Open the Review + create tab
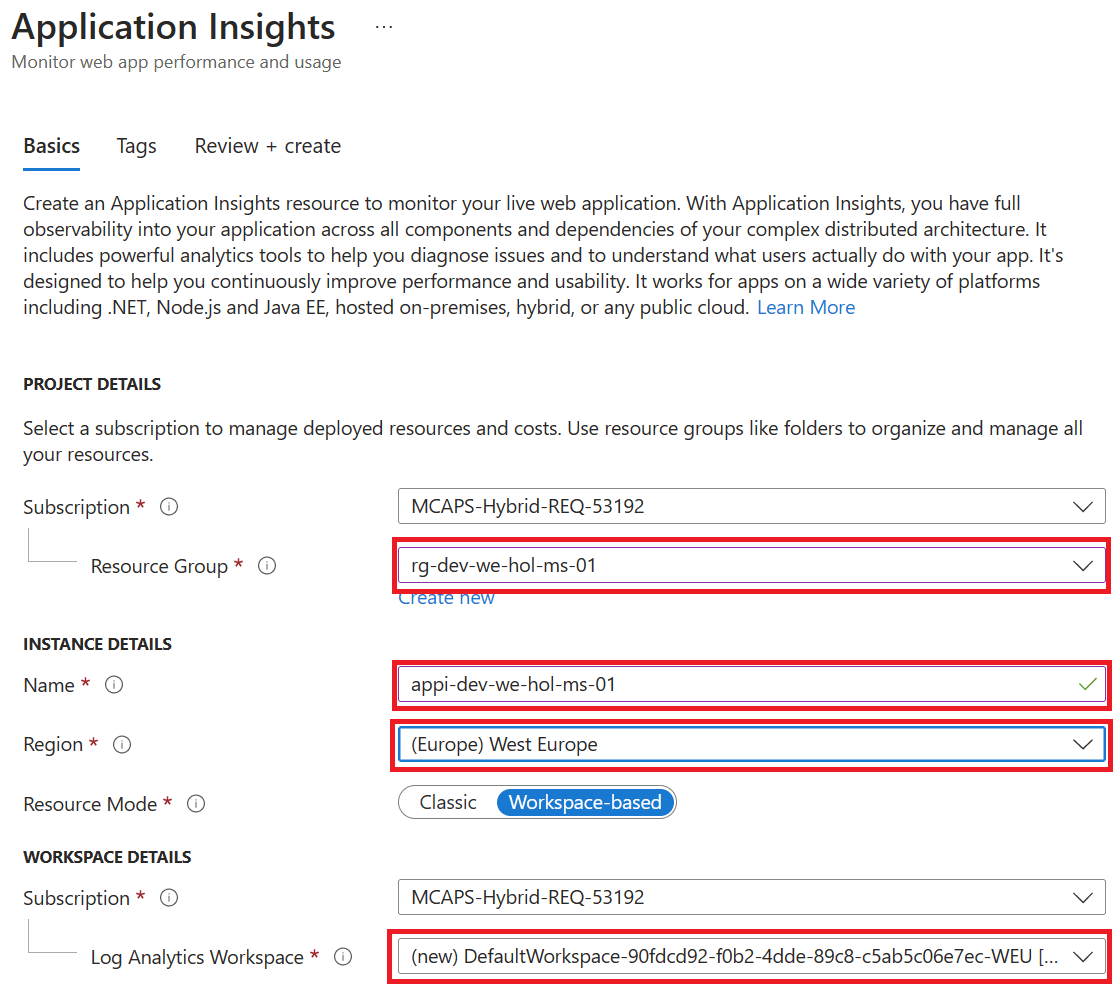The image size is (1120, 1006). pyautogui.click(x=267, y=146)
